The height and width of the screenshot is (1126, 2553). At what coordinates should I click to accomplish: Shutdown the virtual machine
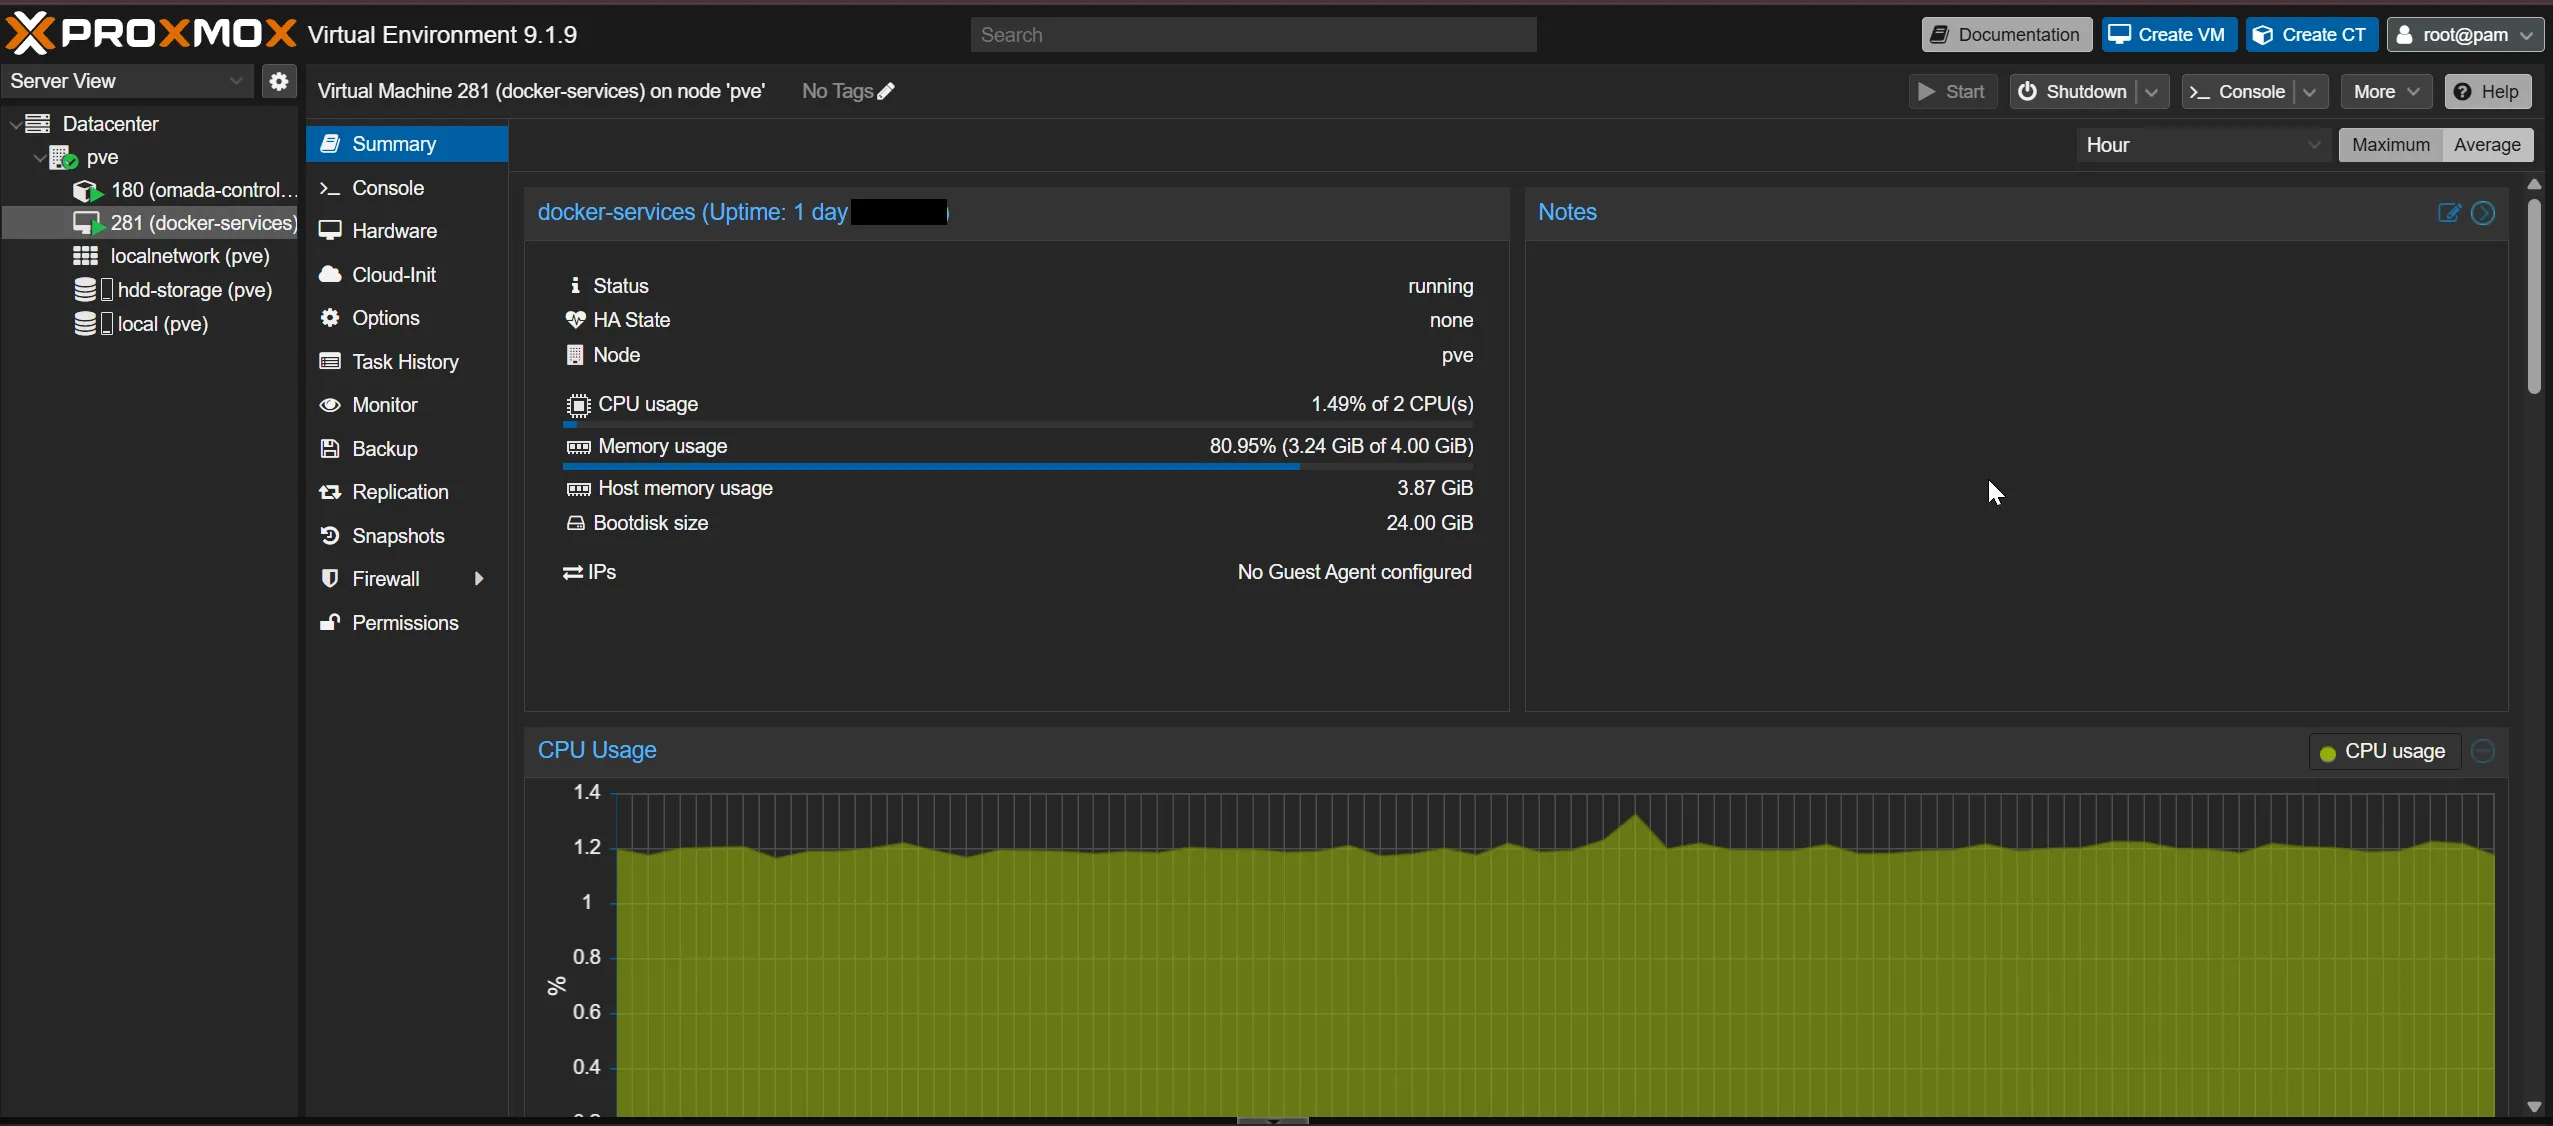(x=2073, y=92)
